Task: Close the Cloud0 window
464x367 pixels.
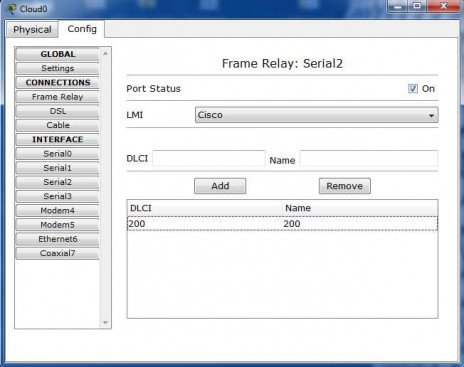Action: [x=443, y=6]
